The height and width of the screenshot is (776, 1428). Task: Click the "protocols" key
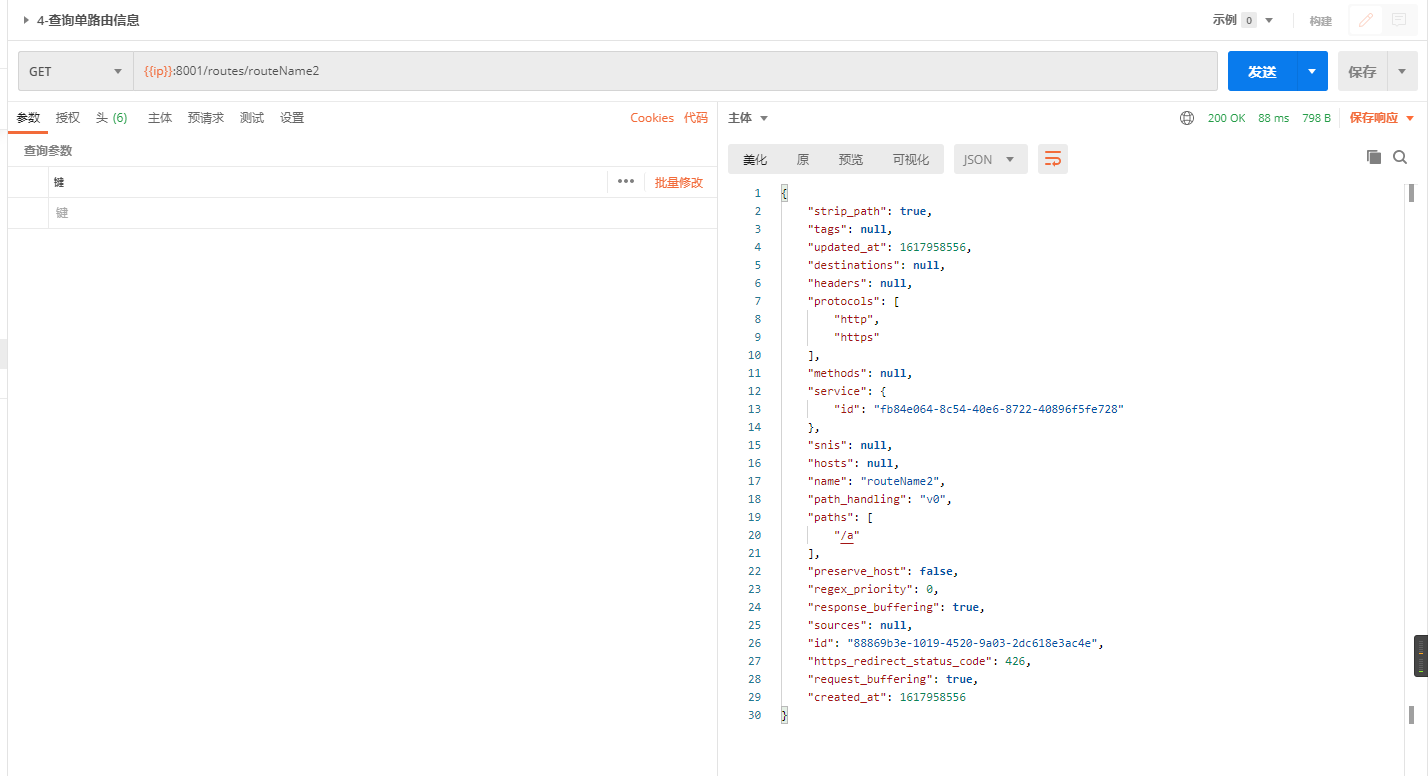[x=844, y=301]
